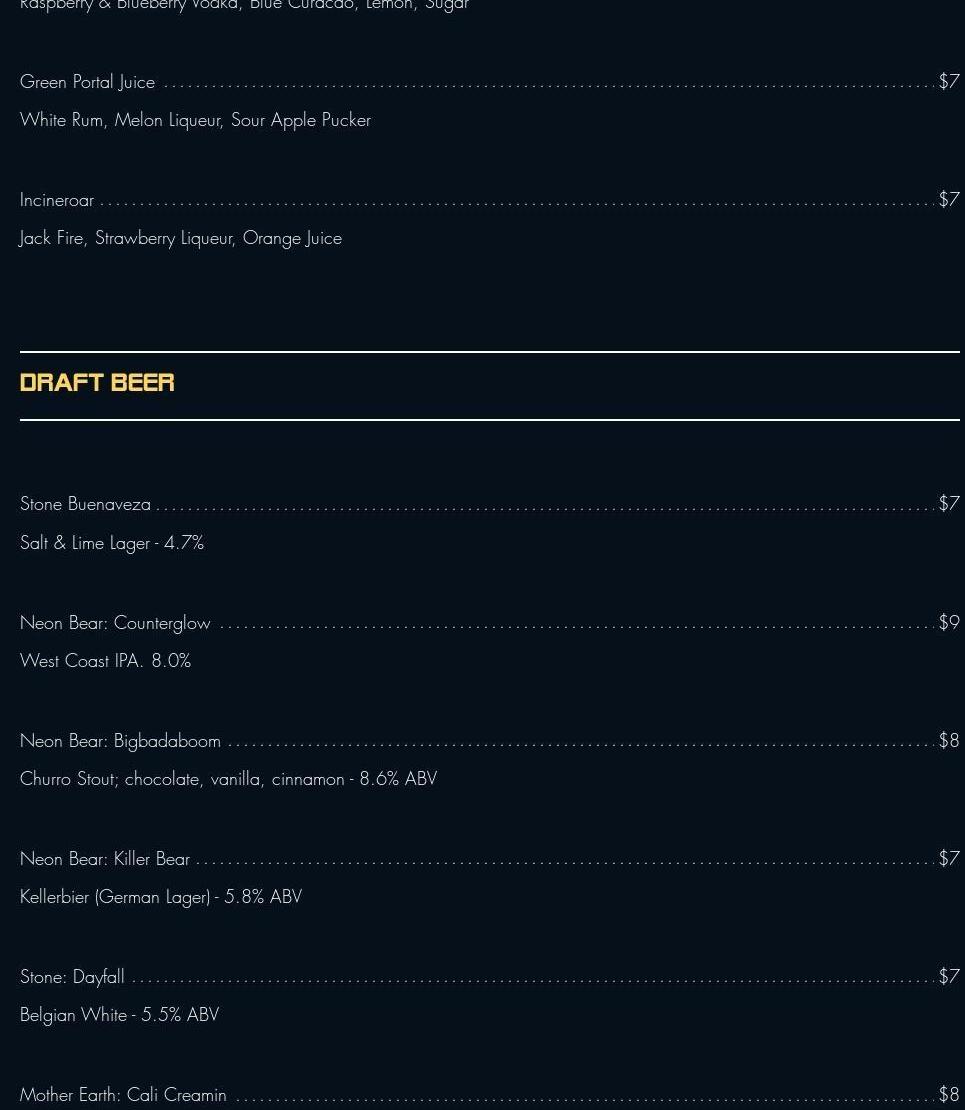Click the $8 price for Bigbadaboom
This screenshot has height=1110, width=965.
click(x=948, y=741)
